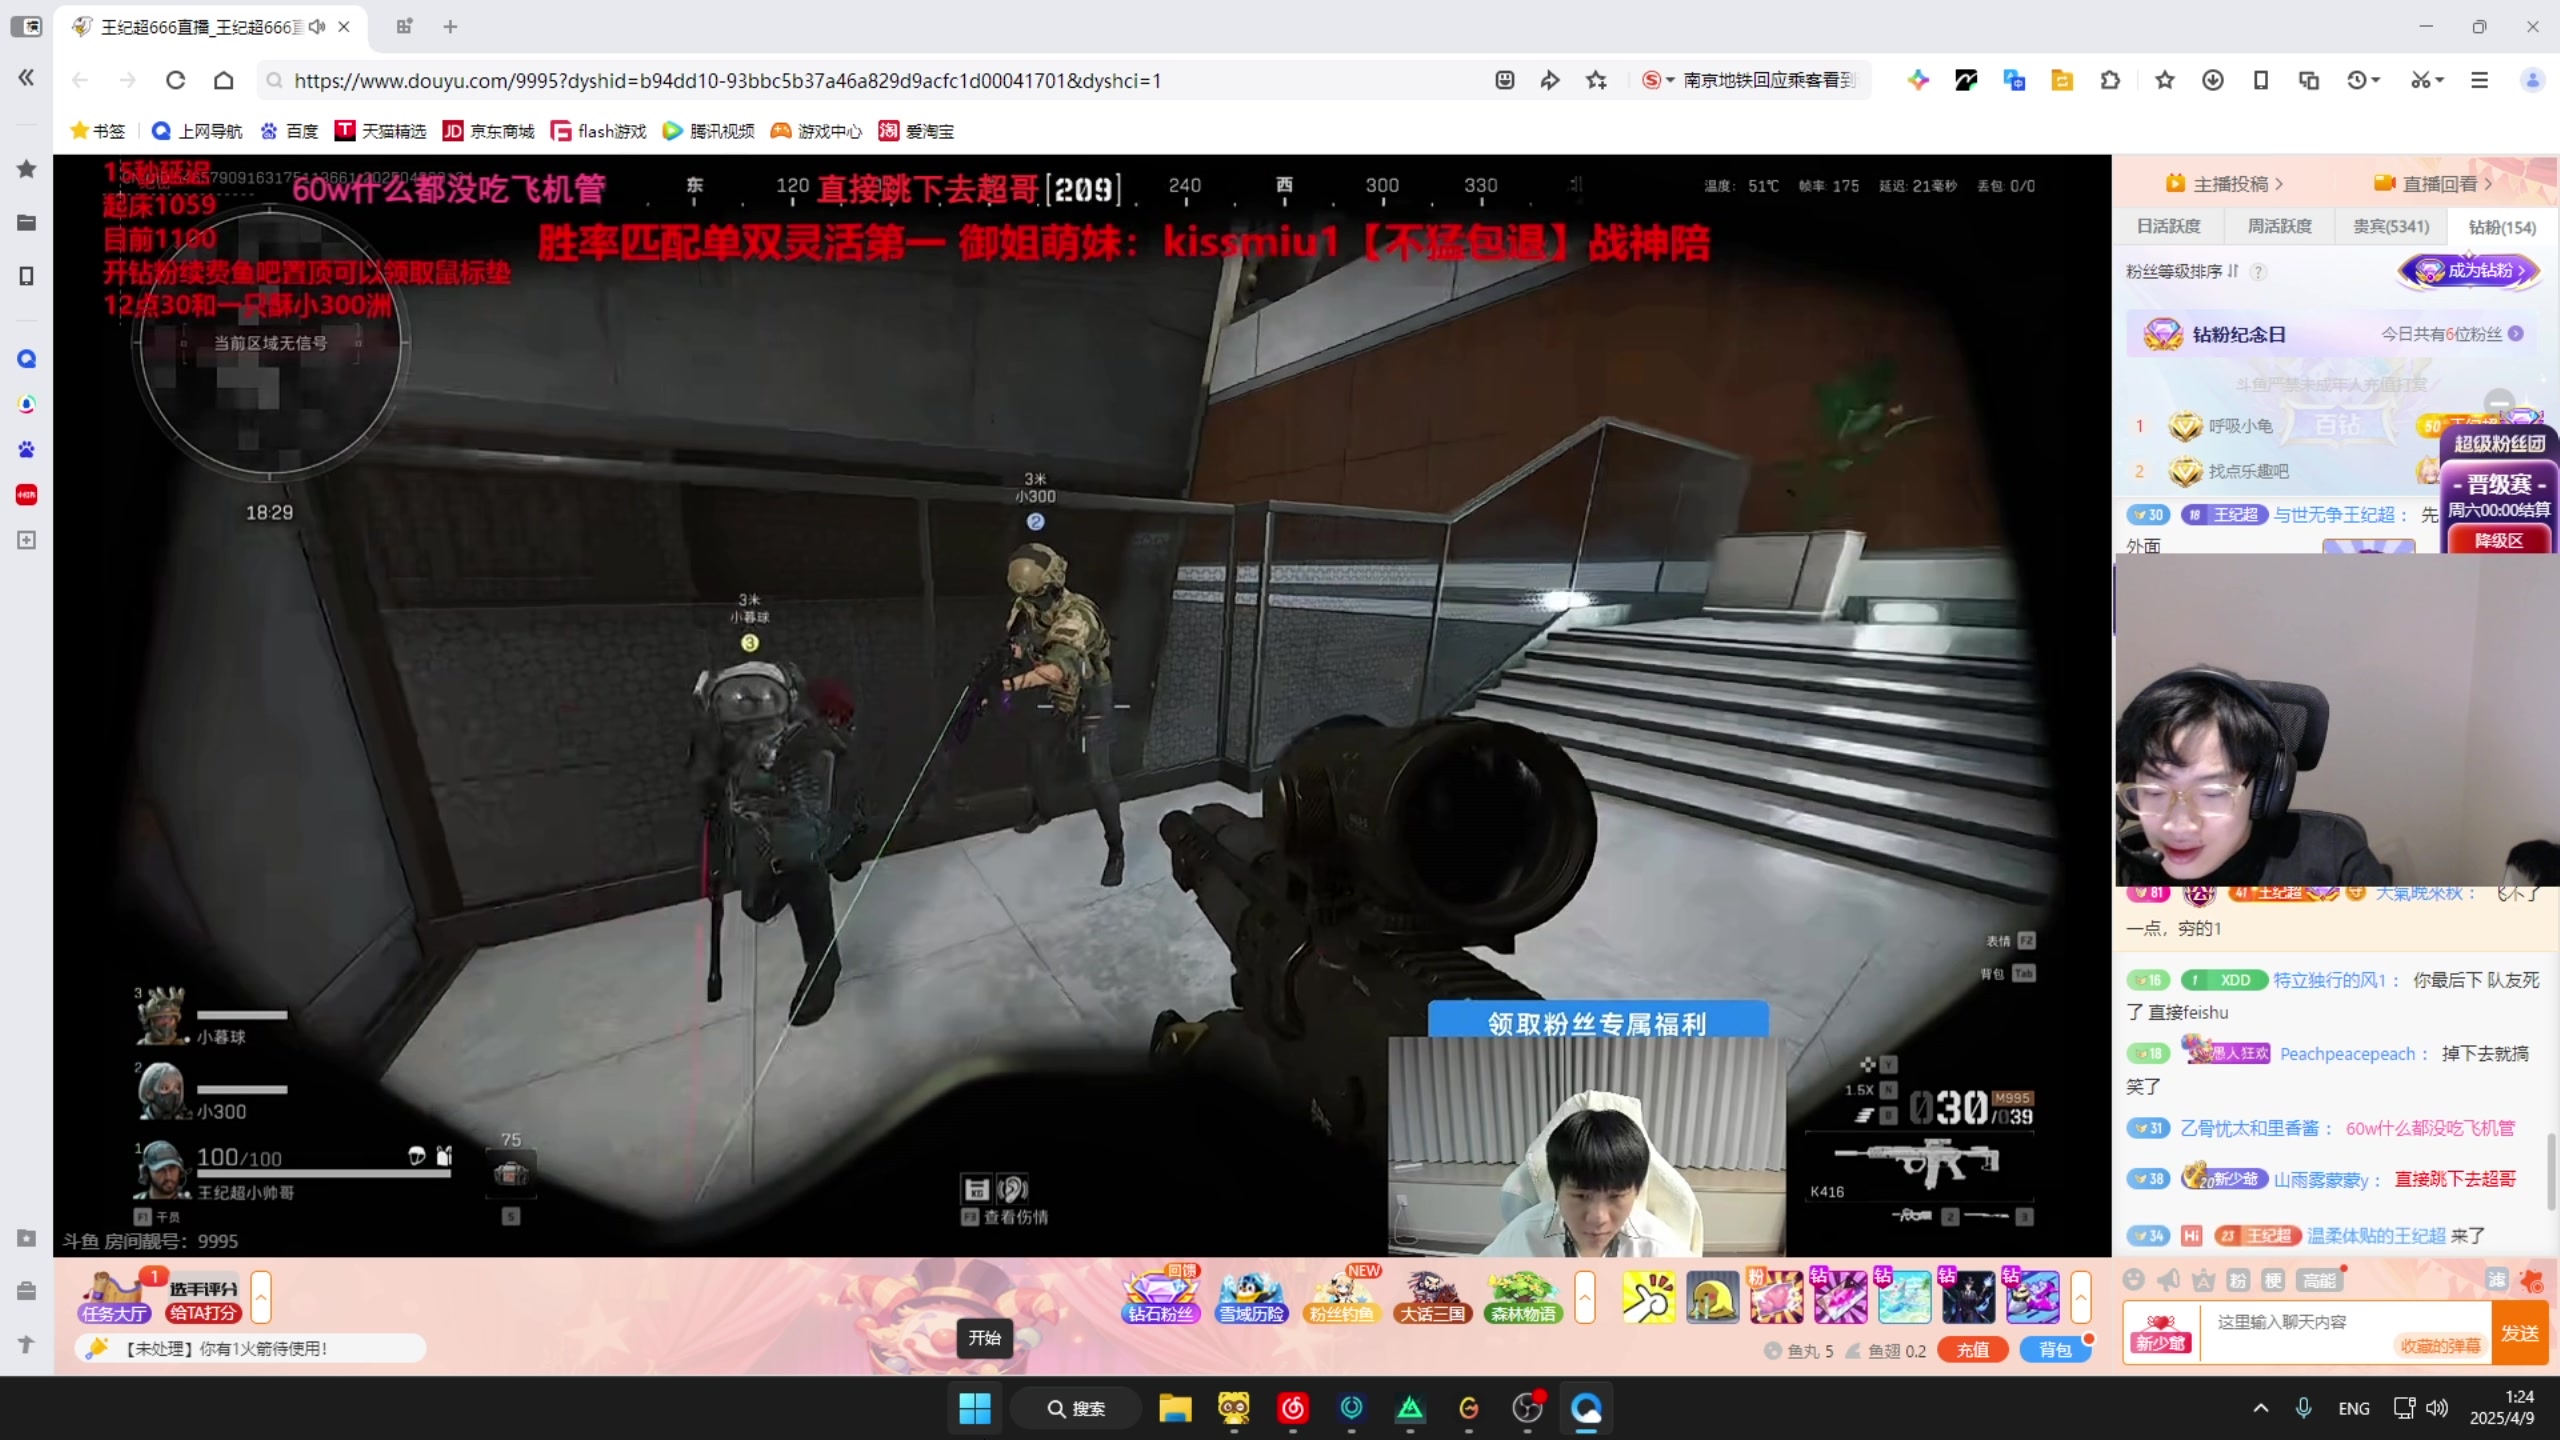Click the 充值 recharge button
2560x1440 pixels.
click(x=1972, y=1350)
